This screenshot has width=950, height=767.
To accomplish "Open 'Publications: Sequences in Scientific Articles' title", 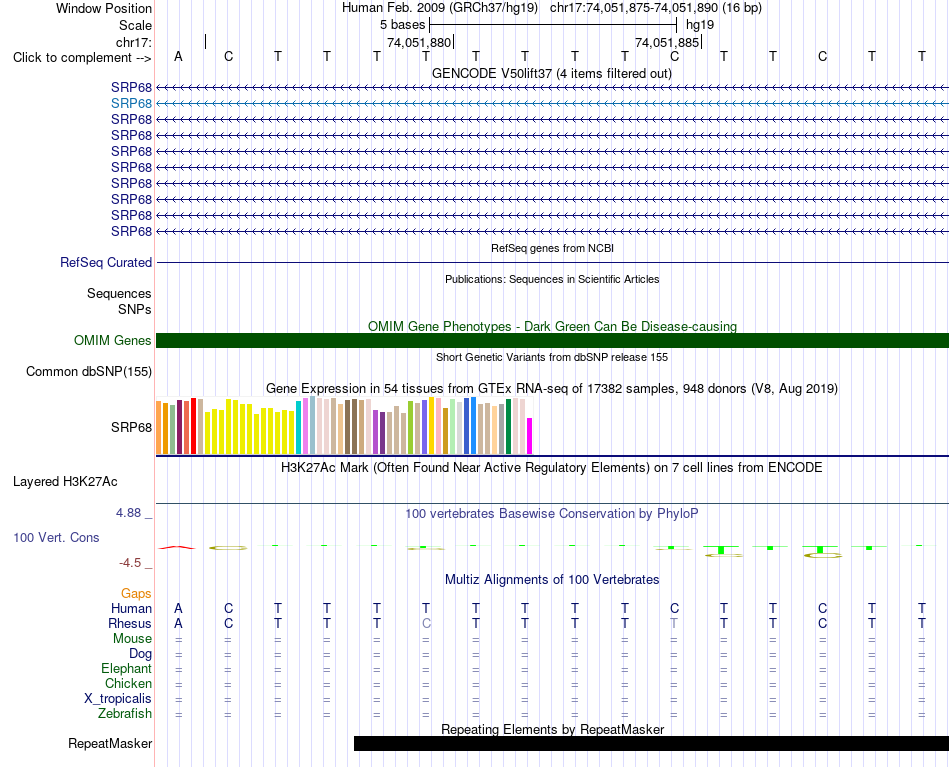I will [552, 279].
